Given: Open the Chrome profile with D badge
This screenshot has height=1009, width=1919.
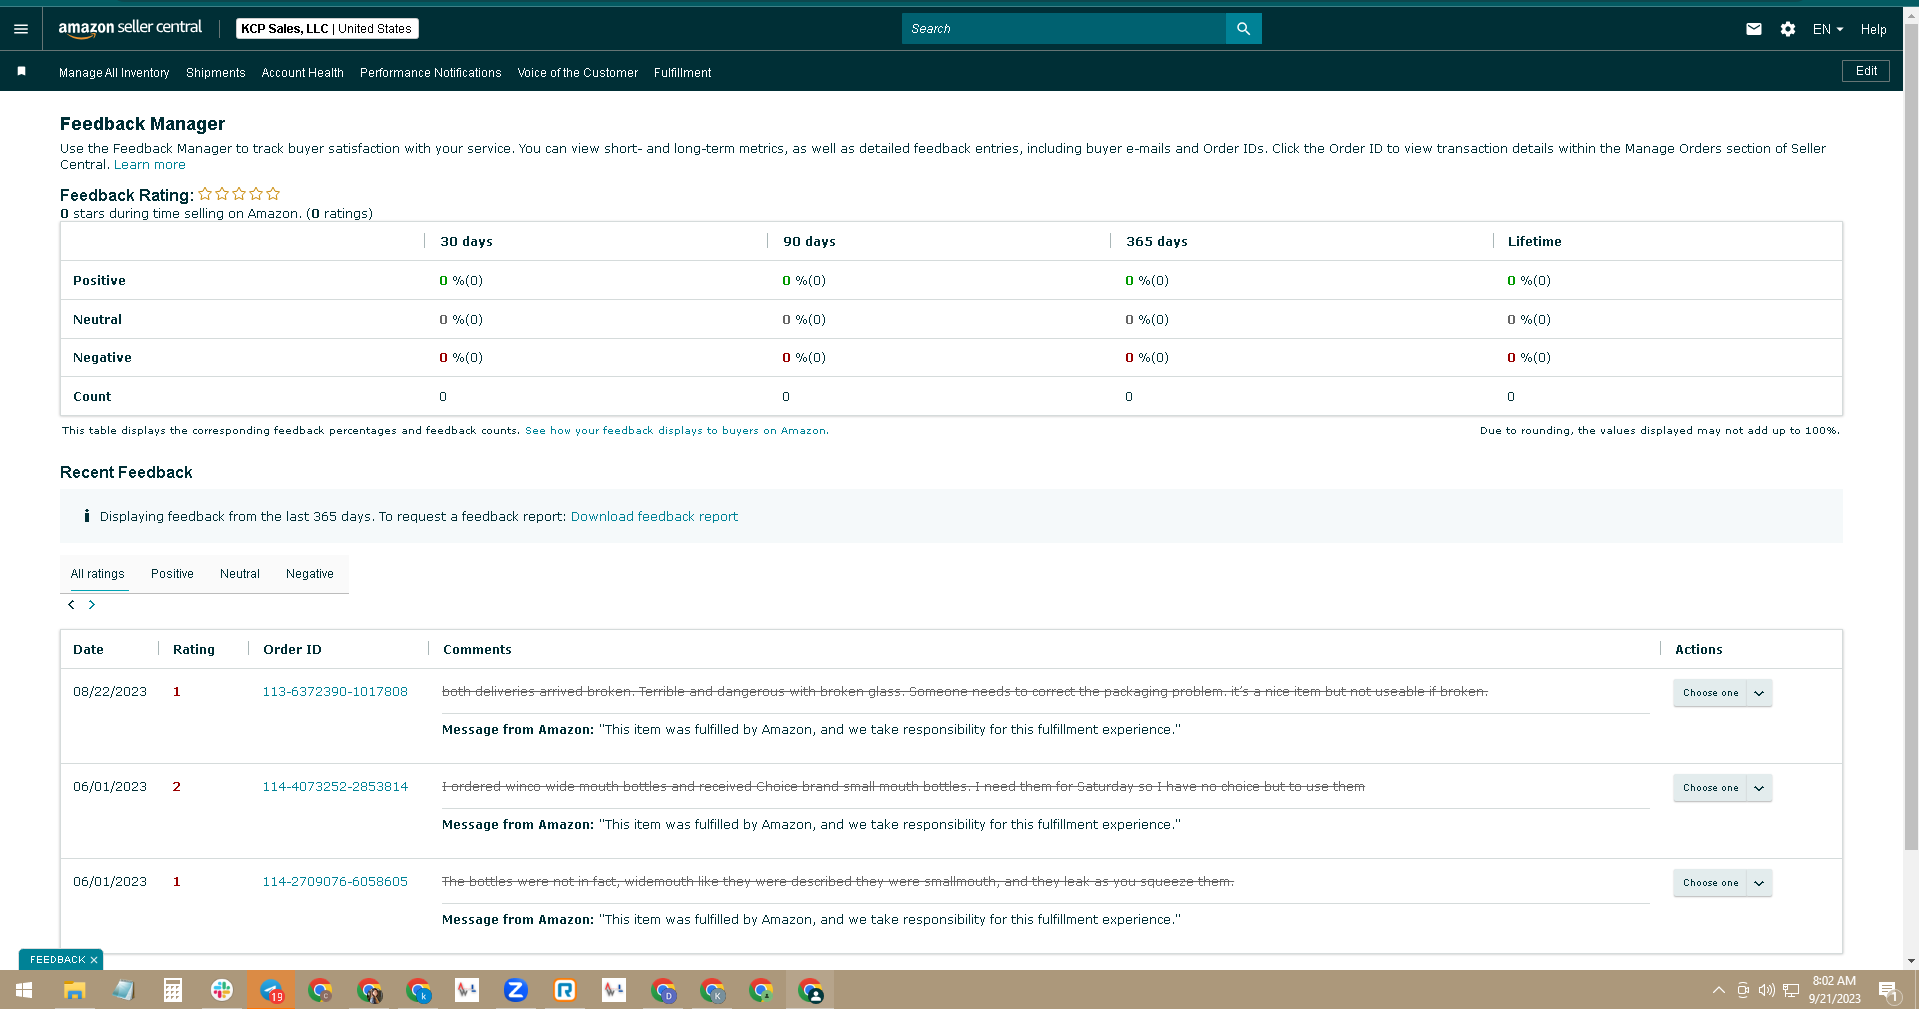Looking at the screenshot, I should click(x=663, y=990).
